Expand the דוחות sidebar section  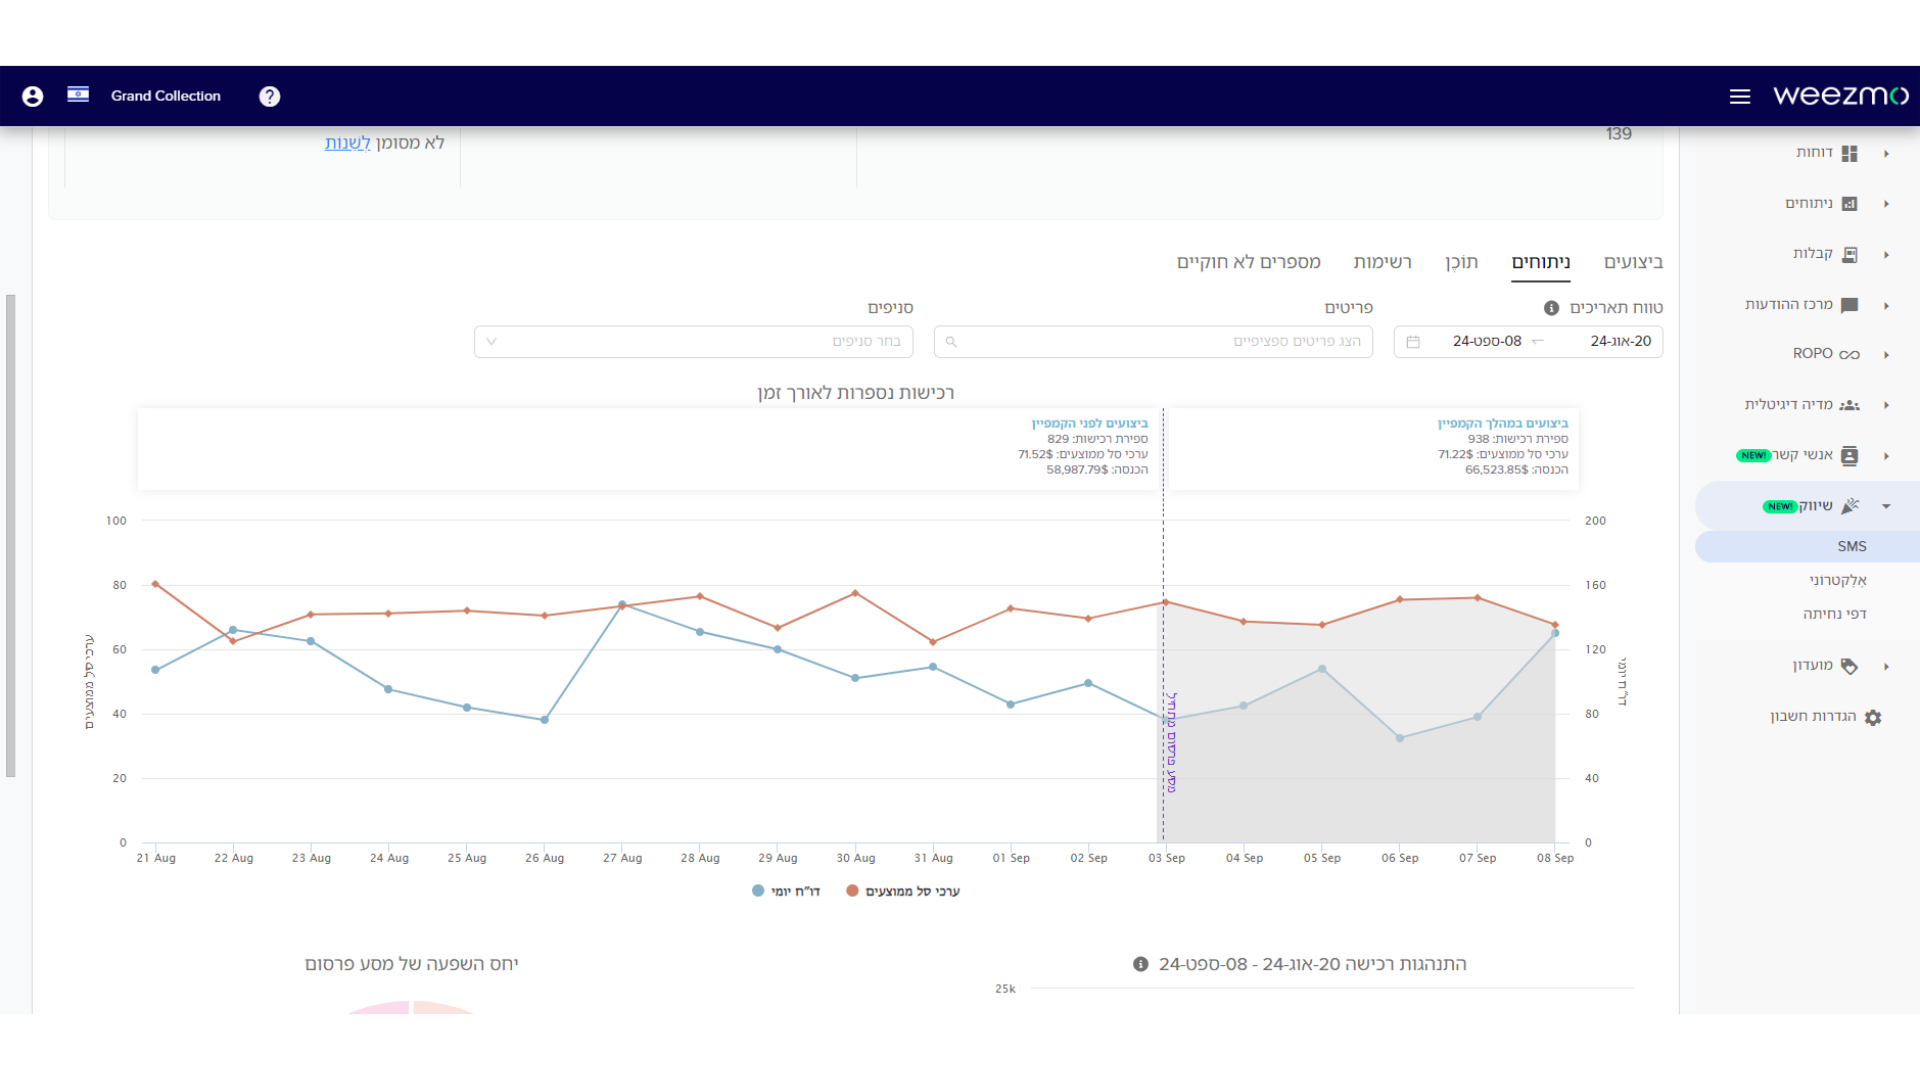pos(1887,153)
